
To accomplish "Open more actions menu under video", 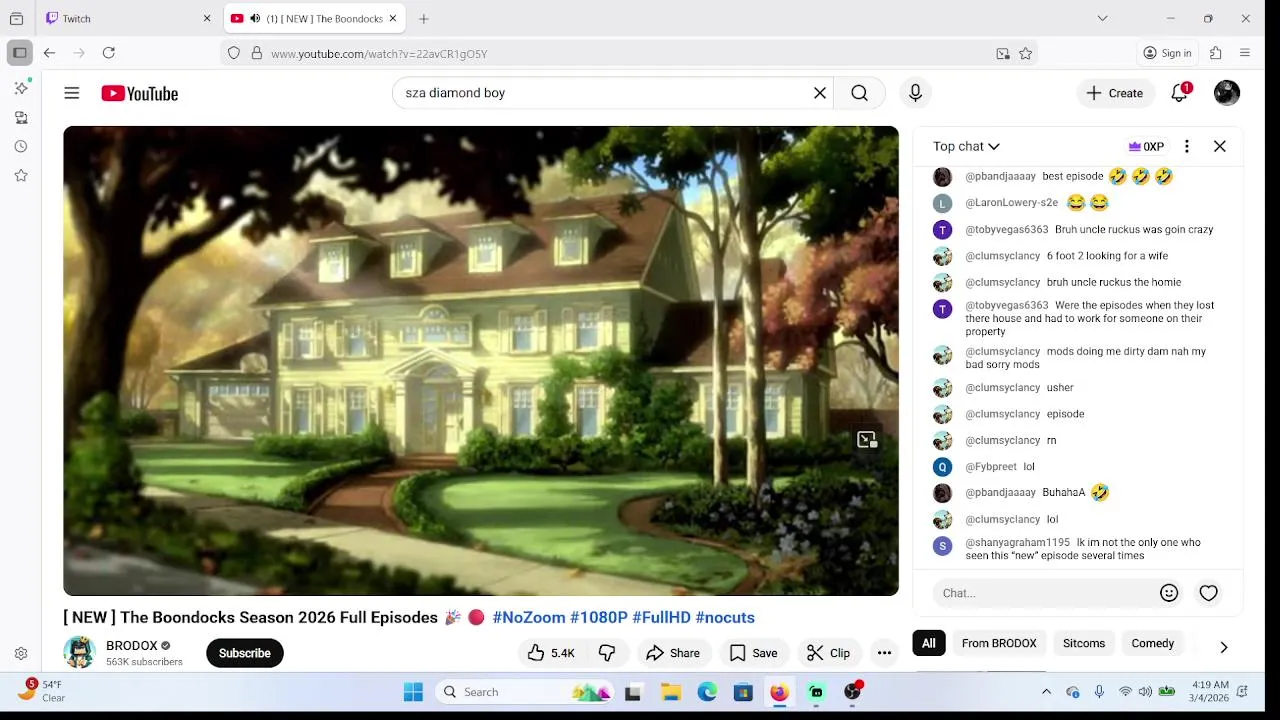I will click(x=884, y=653).
